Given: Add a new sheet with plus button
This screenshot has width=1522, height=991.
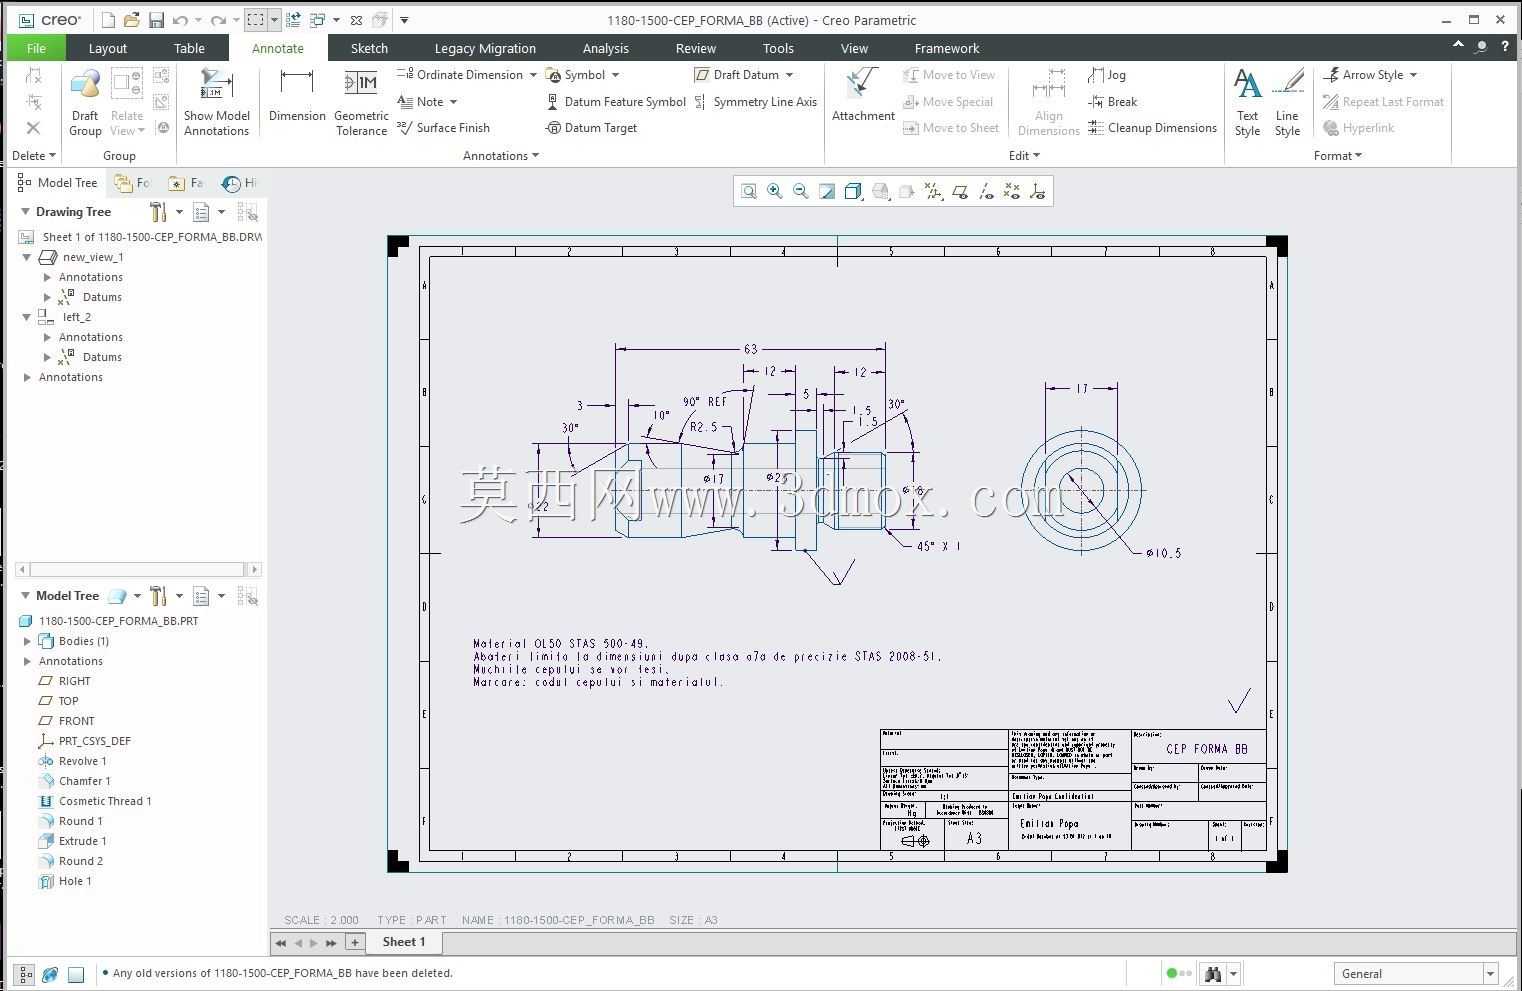Looking at the screenshot, I should click(x=355, y=942).
